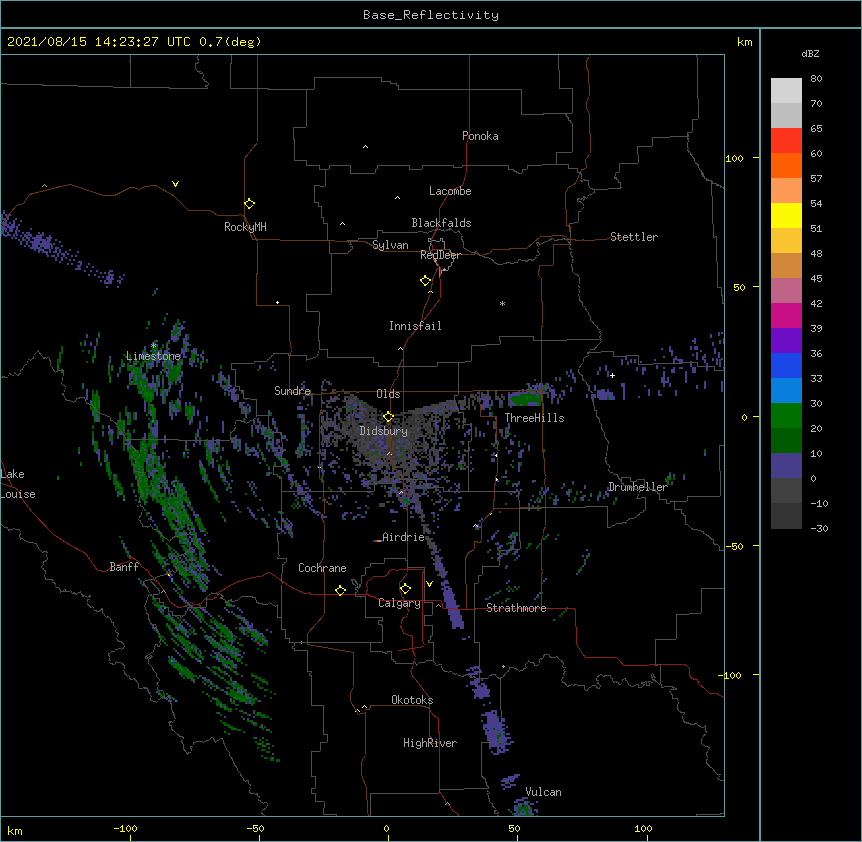Viewport: 862px width, 842px height.
Task: Select the Cochrane city label
Action: 322,568
